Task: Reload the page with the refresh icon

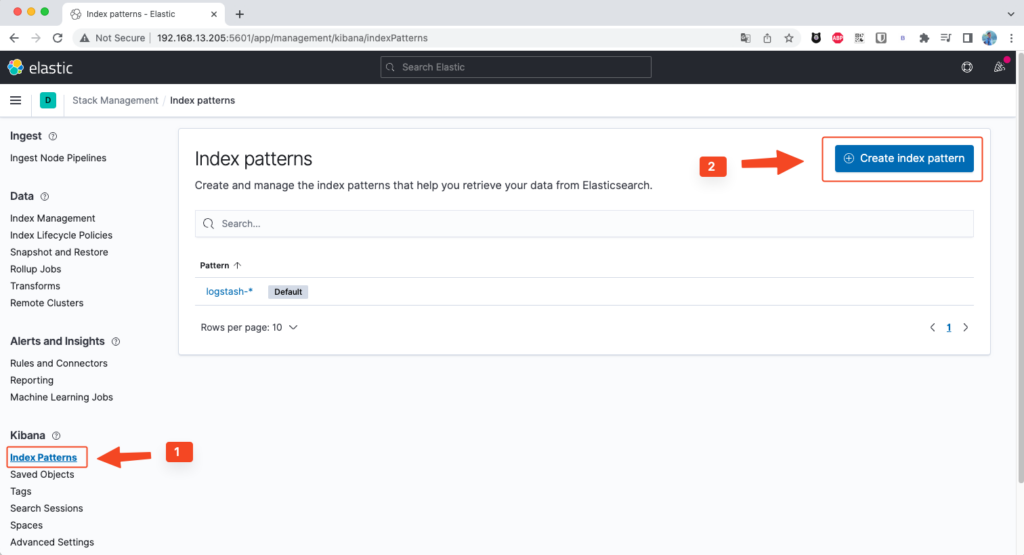Action: [x=57, y=38]
